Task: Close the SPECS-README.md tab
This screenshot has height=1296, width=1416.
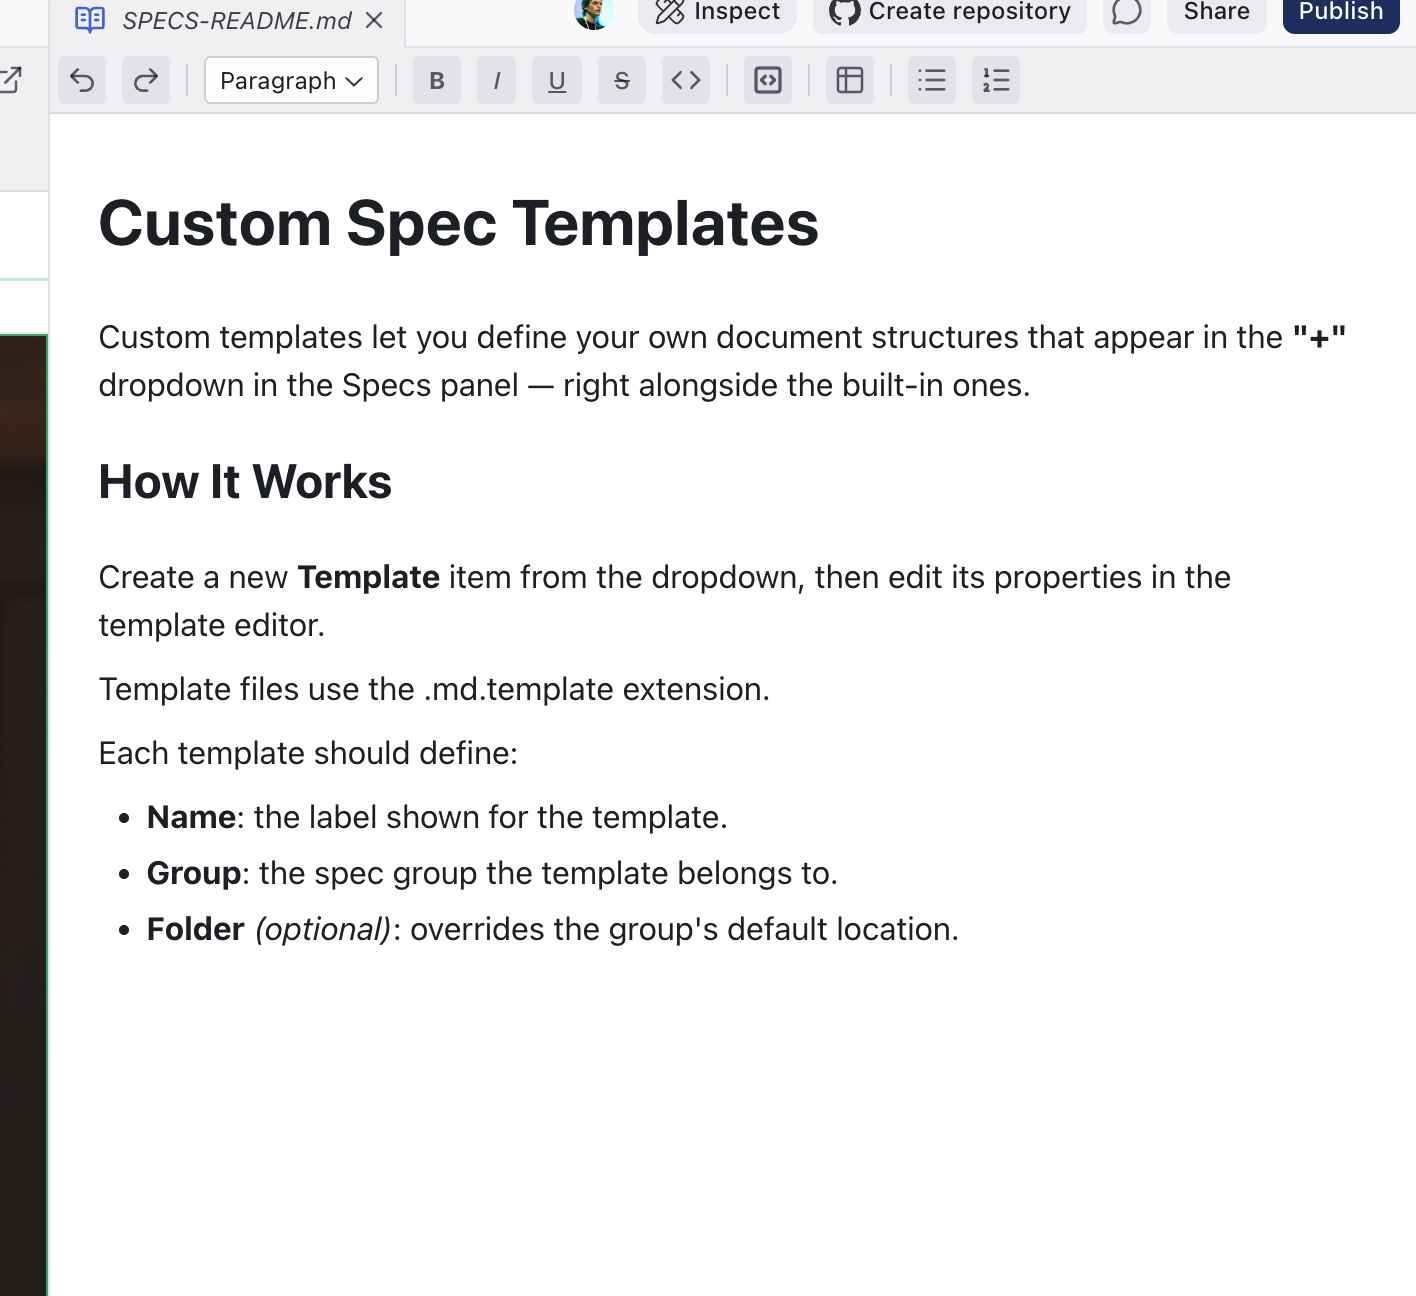Action: tap(374, 20)
